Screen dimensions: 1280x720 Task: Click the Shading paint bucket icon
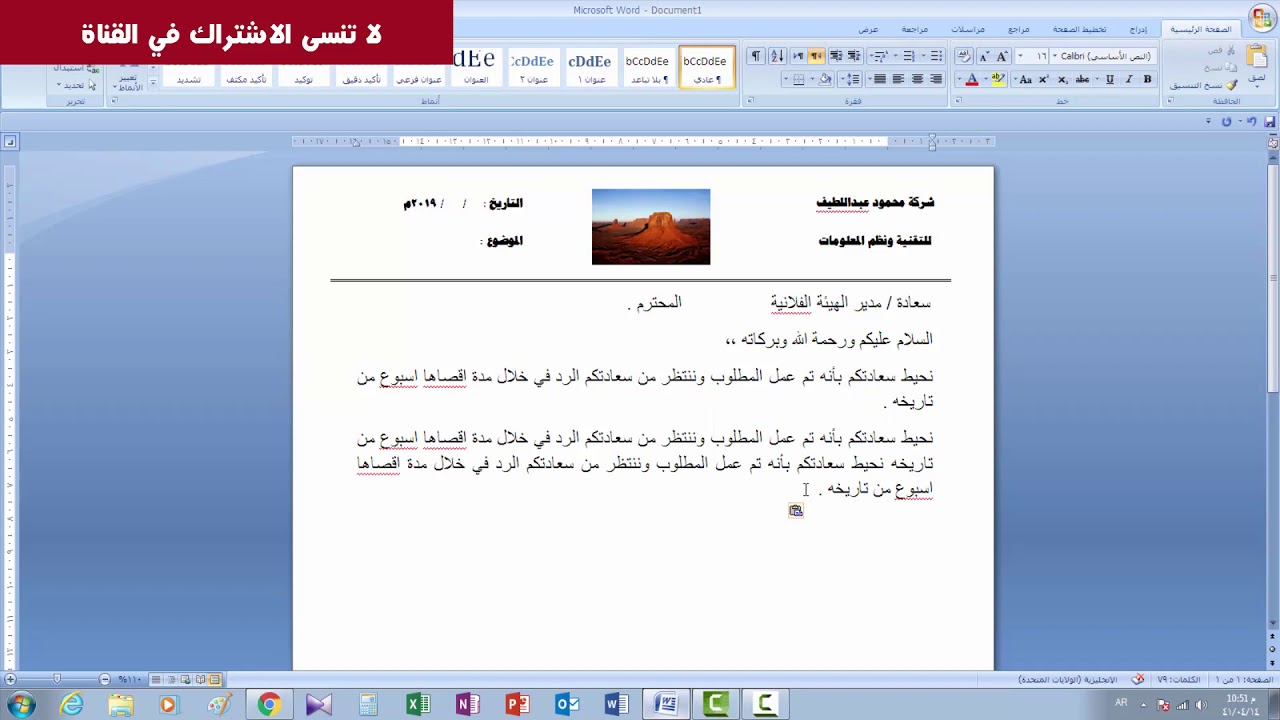point(824,79)
